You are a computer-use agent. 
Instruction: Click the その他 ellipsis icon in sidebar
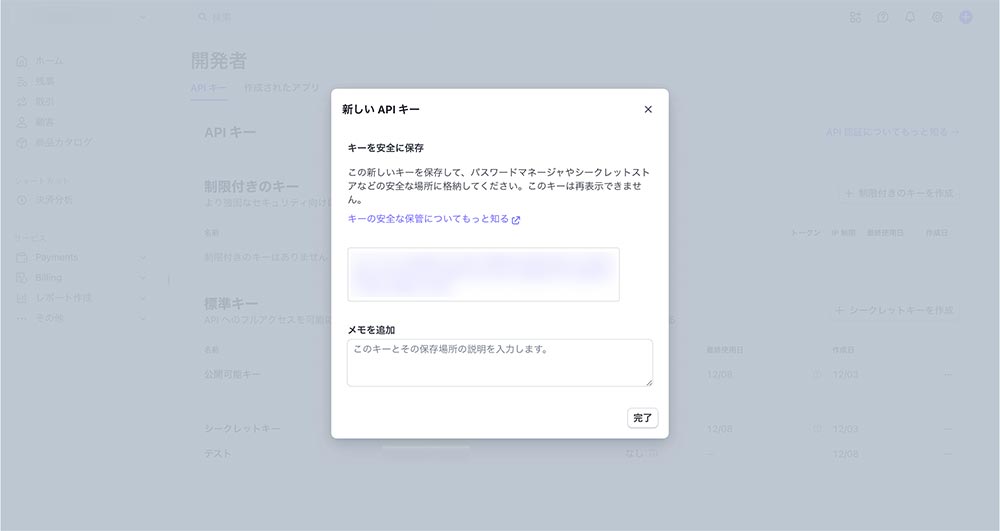click(22, 318)
